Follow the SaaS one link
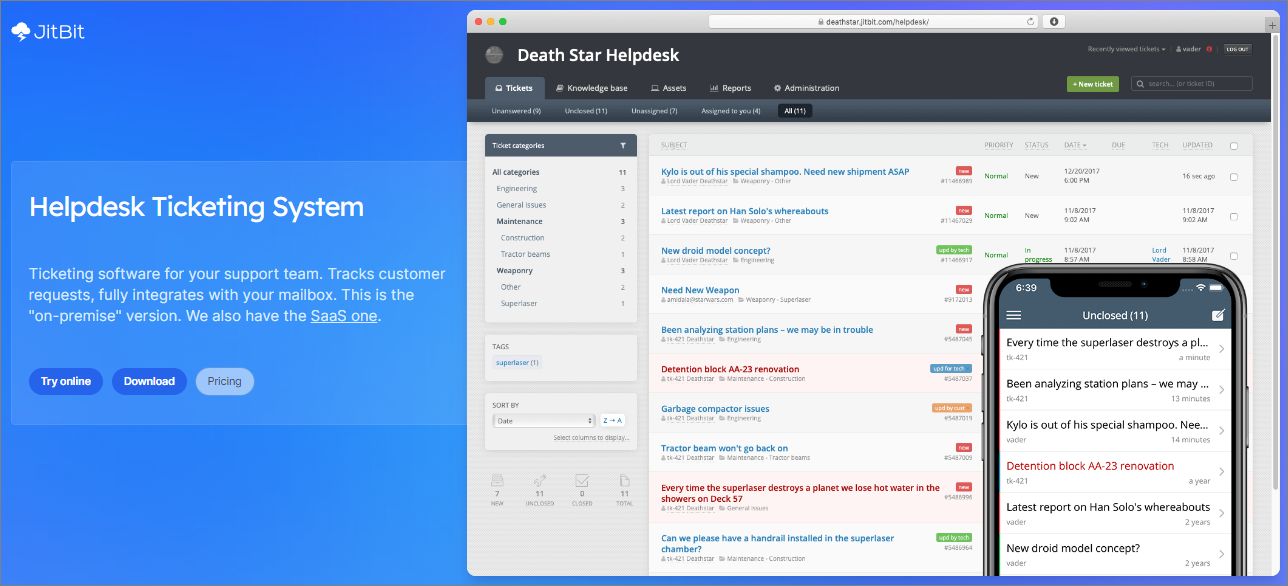Image resolution: width=1288 pixels, height=586 pixels. (344, 316)
